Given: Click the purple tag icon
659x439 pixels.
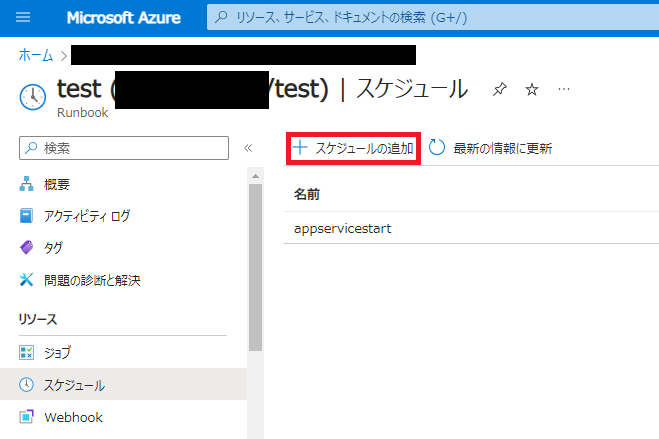Looking at the screenshot, I should [x=26, y=247].
